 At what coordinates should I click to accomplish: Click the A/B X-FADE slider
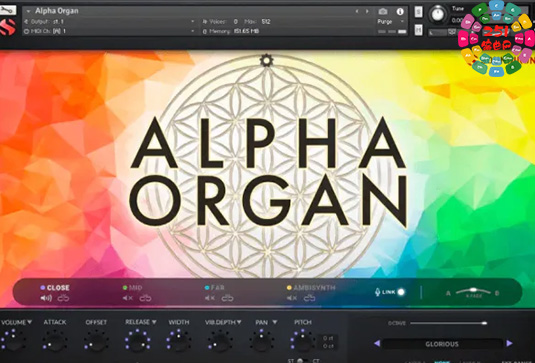click(x=473, y=291)
